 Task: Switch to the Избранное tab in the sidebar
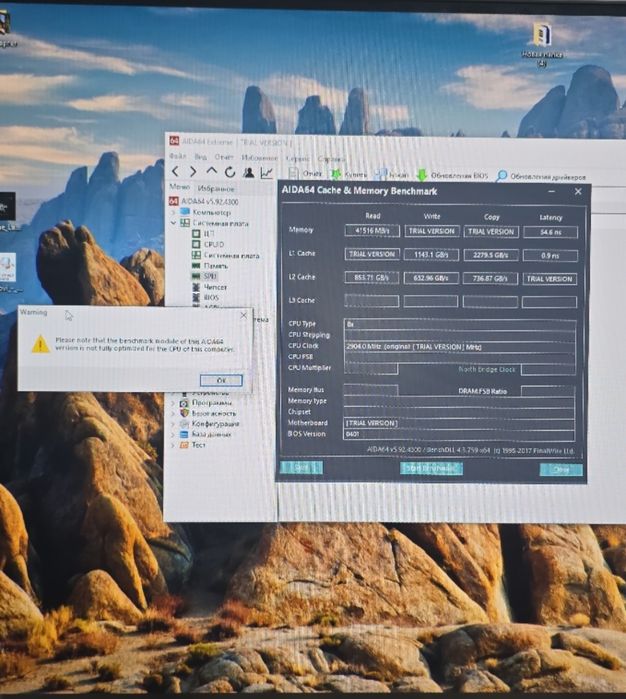[x=216, y=188]
